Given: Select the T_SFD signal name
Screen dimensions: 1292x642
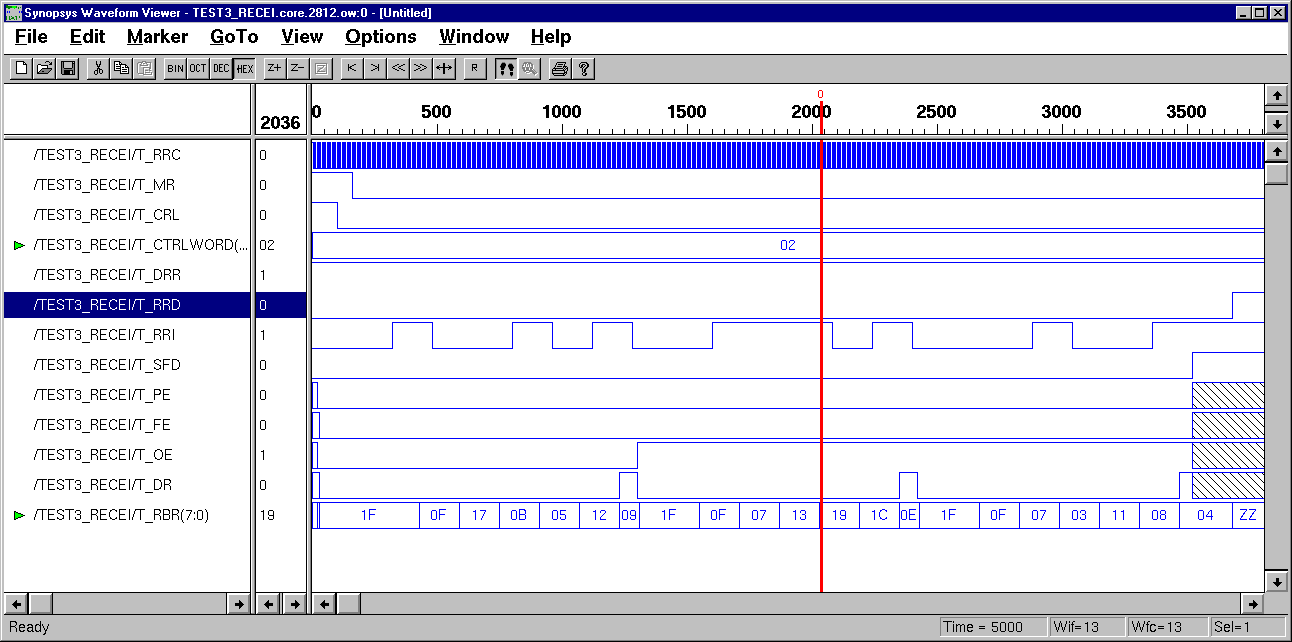Looking at the screenshot, I should [x=107, y=365].
